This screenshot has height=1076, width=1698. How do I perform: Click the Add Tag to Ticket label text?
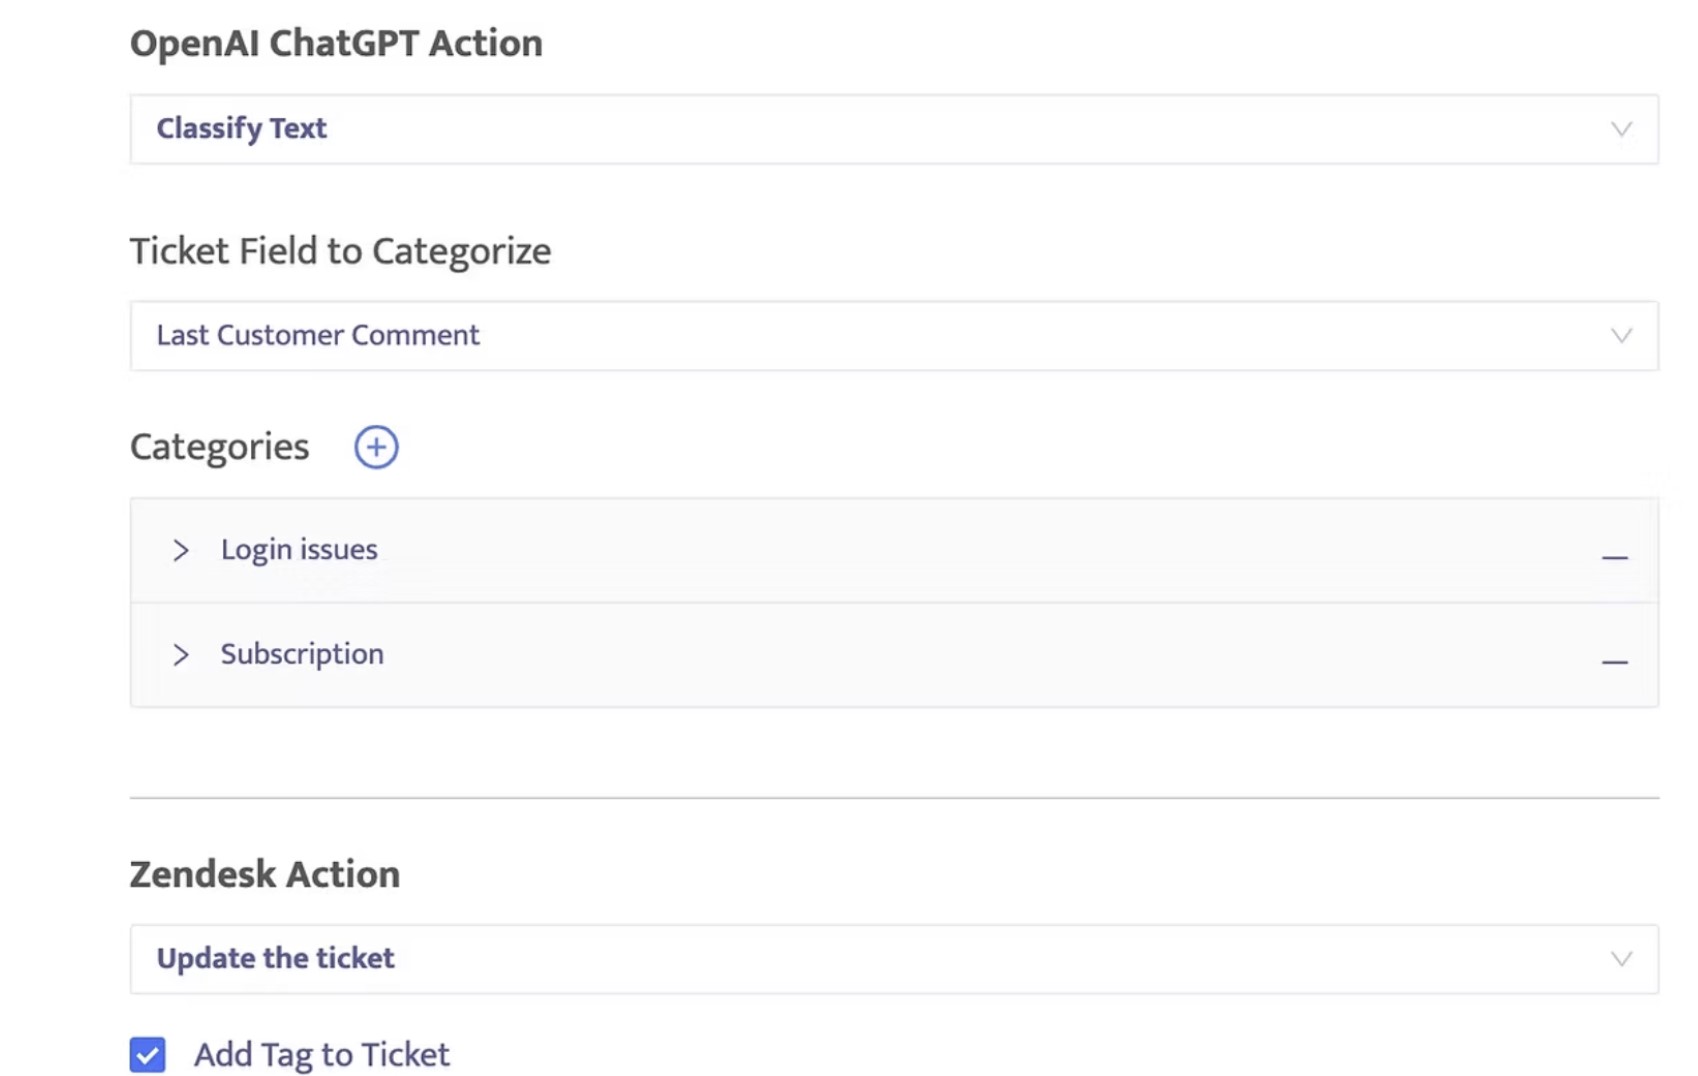click(321, 1054)
